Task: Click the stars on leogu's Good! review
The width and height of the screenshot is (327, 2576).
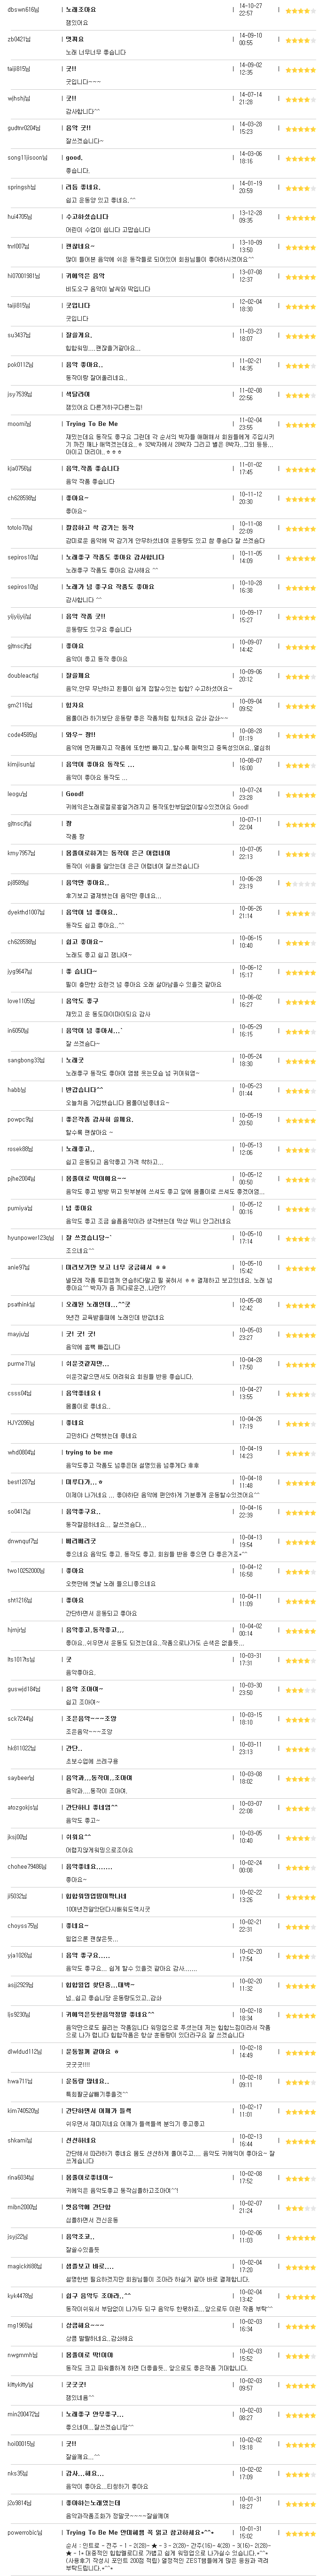Action: 300,794
